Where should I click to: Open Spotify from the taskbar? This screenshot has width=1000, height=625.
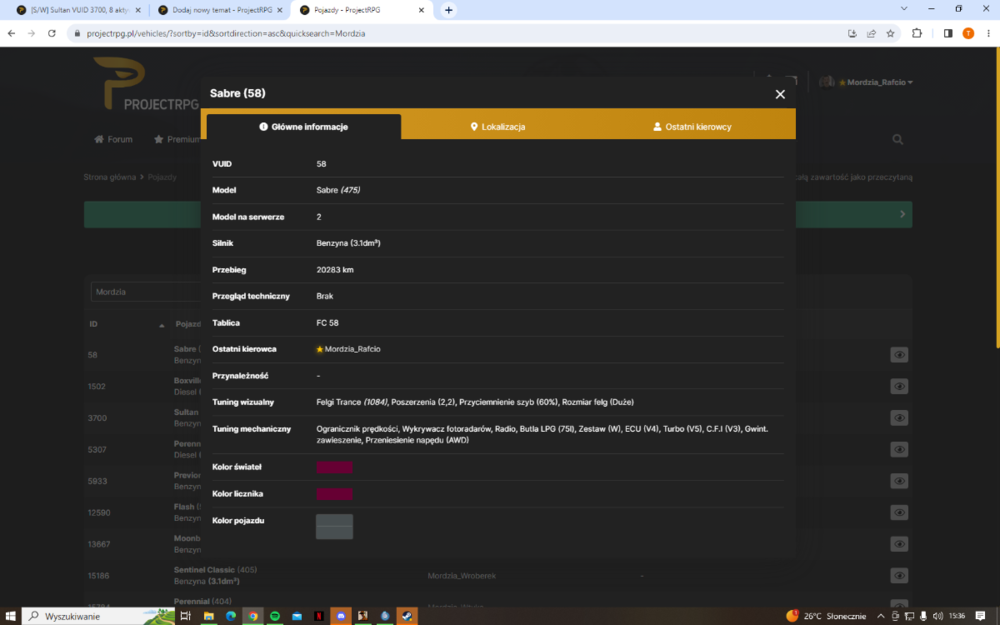[x=275, y=616]
